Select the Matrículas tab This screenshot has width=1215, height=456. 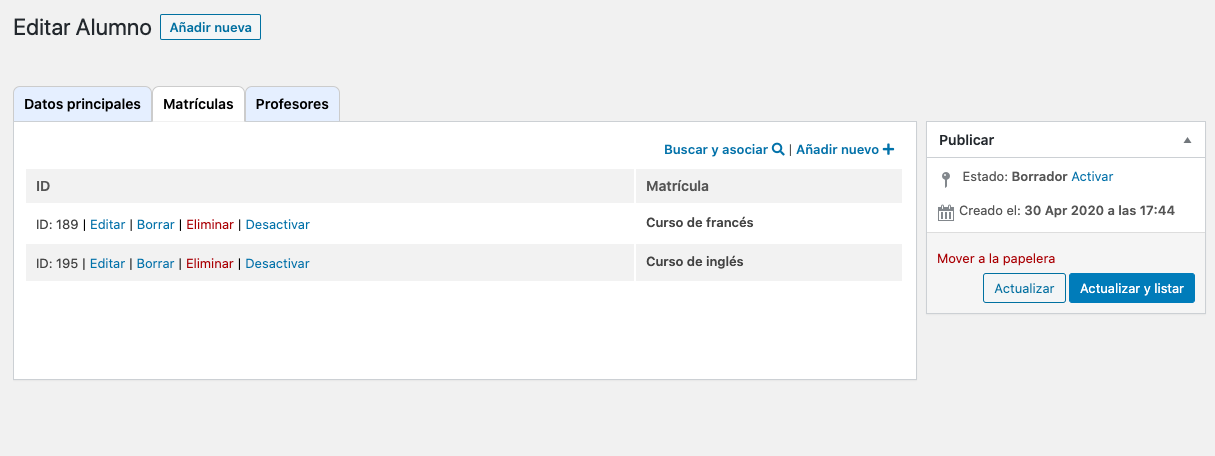[198, 104]
